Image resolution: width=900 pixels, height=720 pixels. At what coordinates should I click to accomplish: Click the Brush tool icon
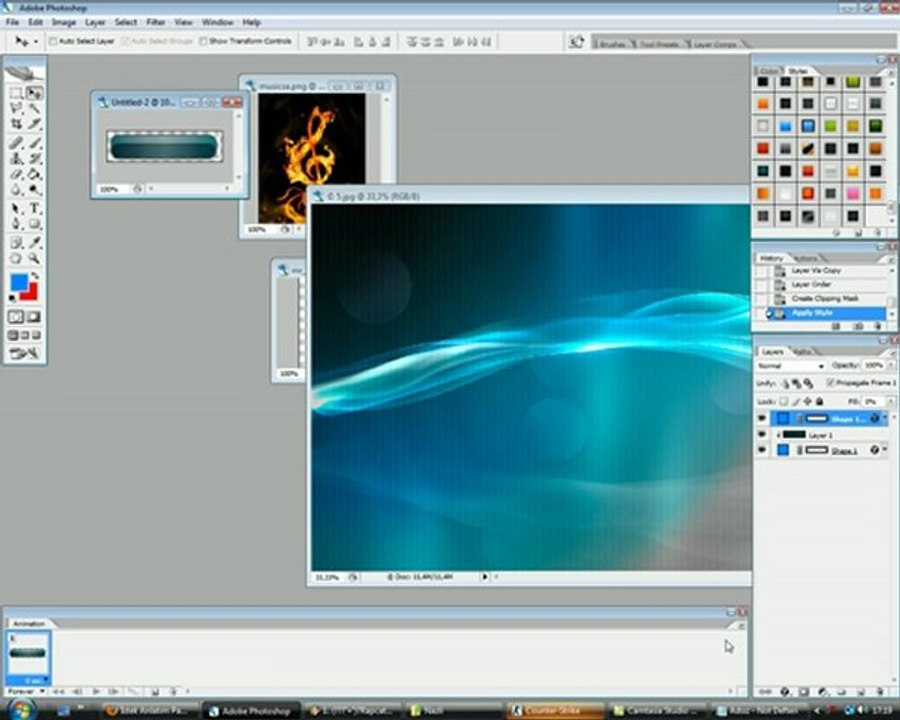[34, 143]
